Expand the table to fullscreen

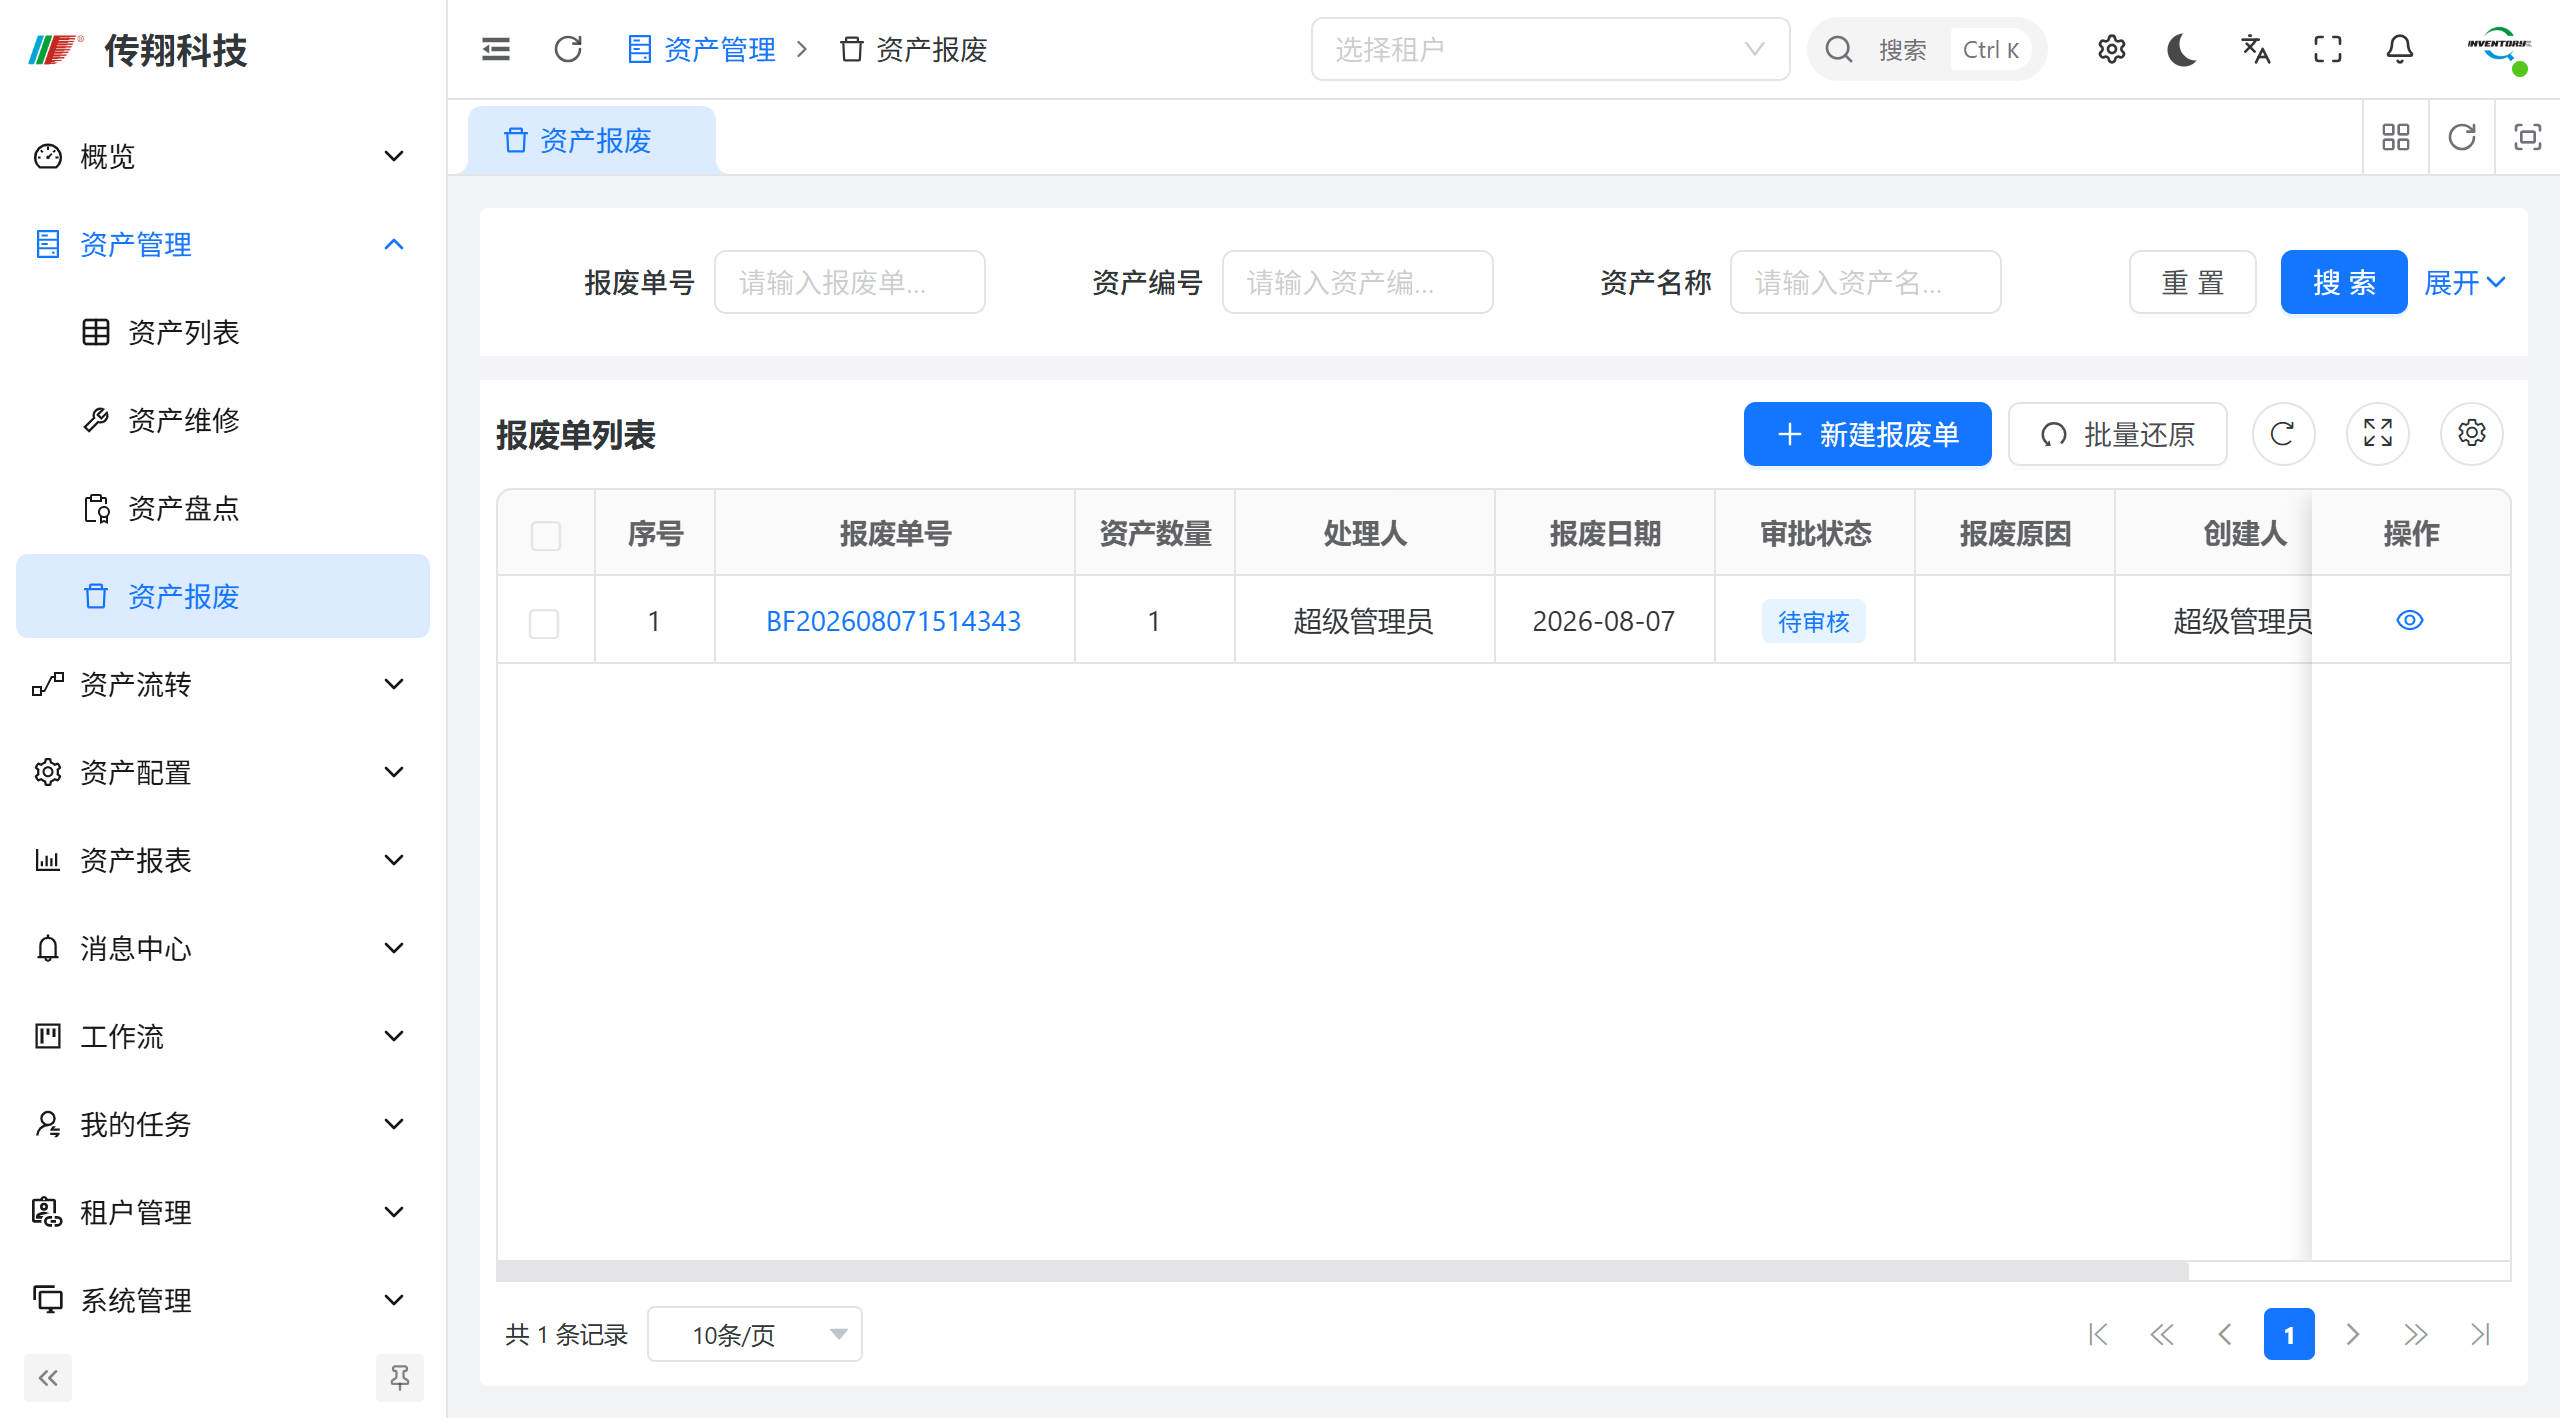[2378, 434]
